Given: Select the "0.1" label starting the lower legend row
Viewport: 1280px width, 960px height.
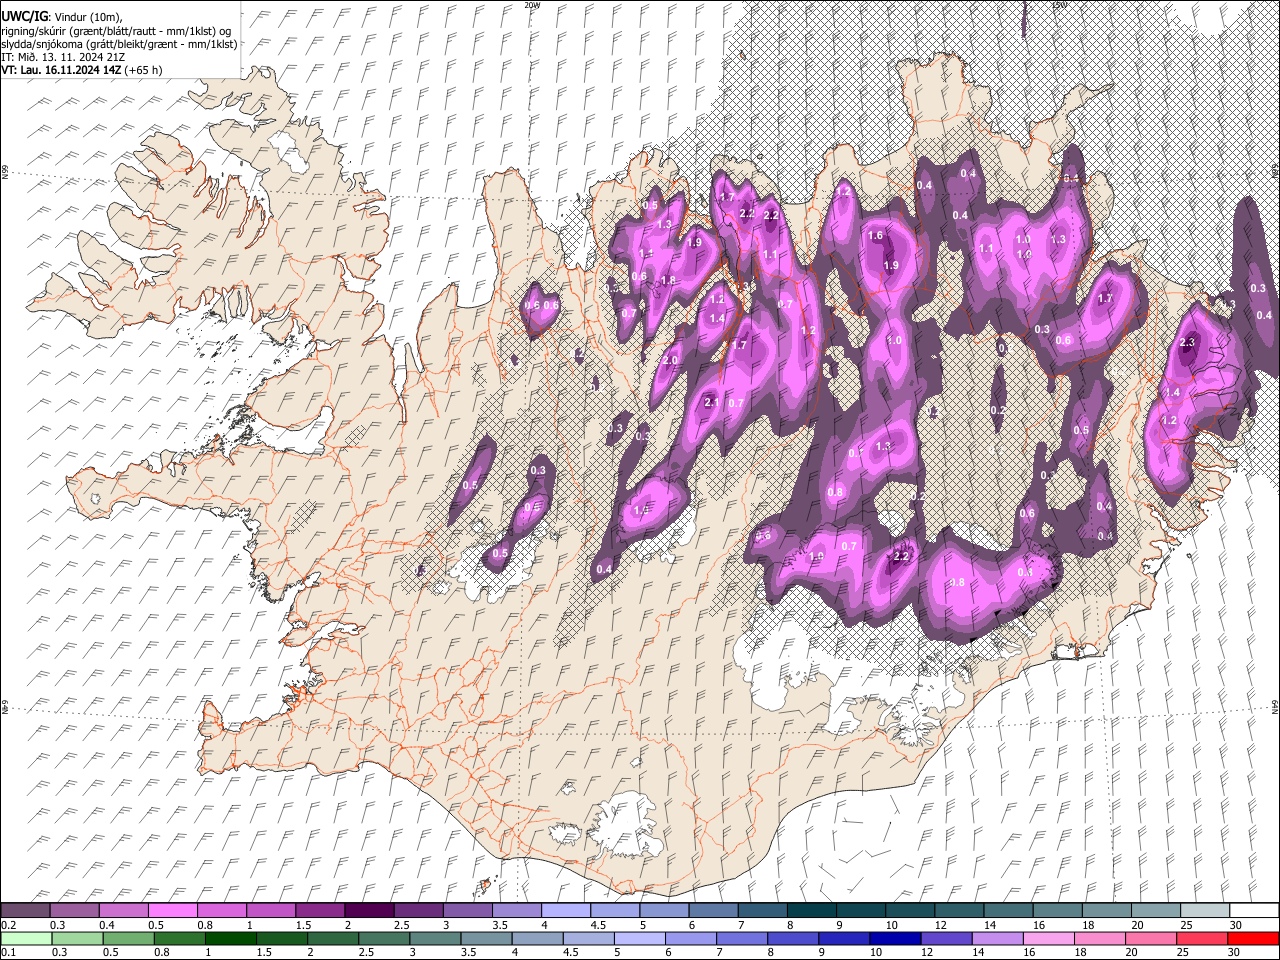Looking at the screenshot, I should coord(8,952).
